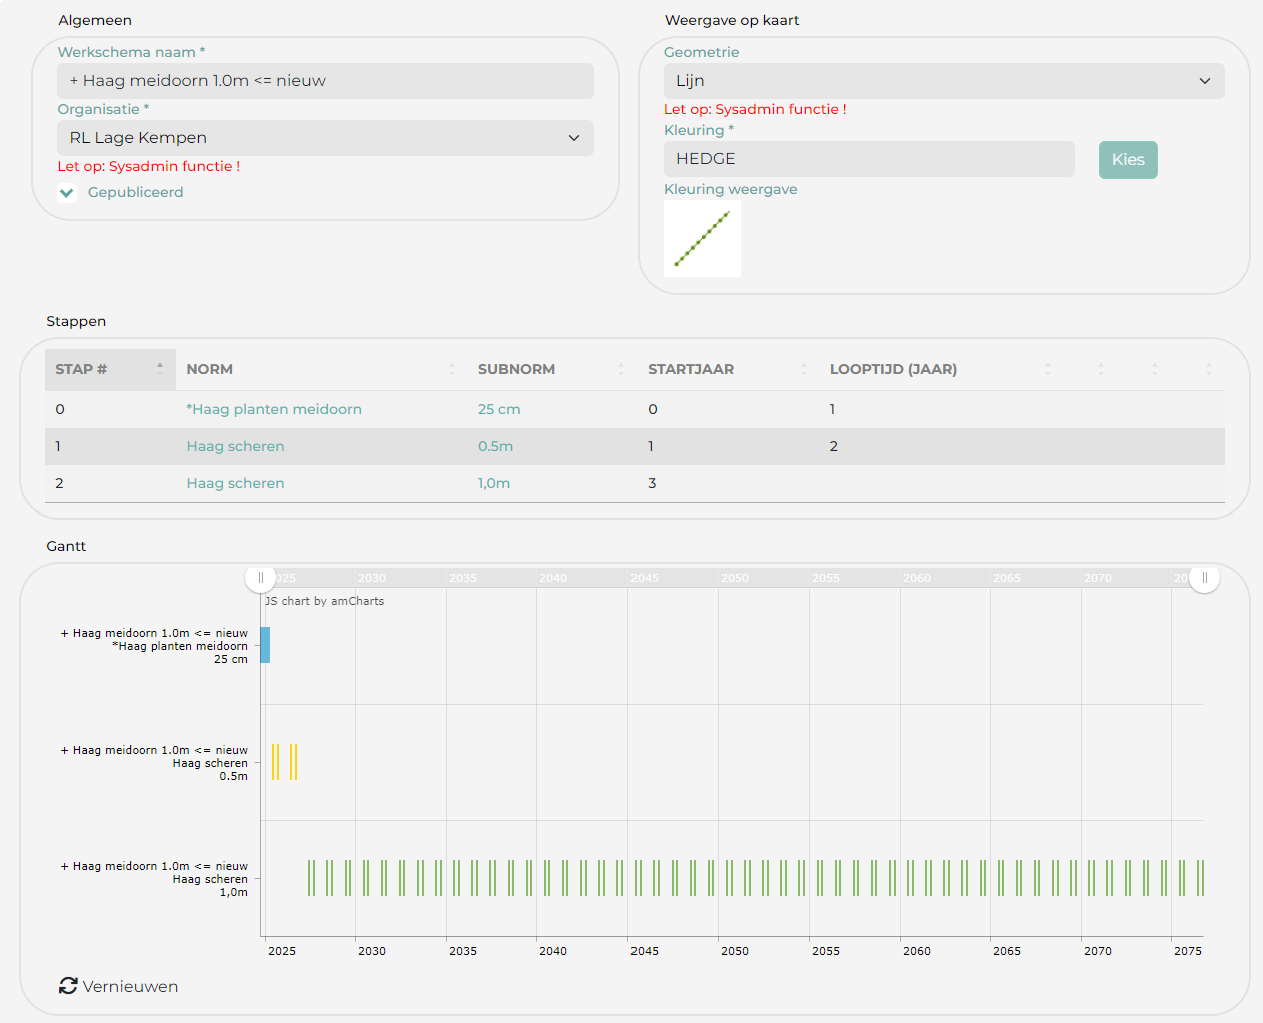Open the 25 cm subnorm link
Viewport: 1263px width, 1023px height.
click(498, 409)
